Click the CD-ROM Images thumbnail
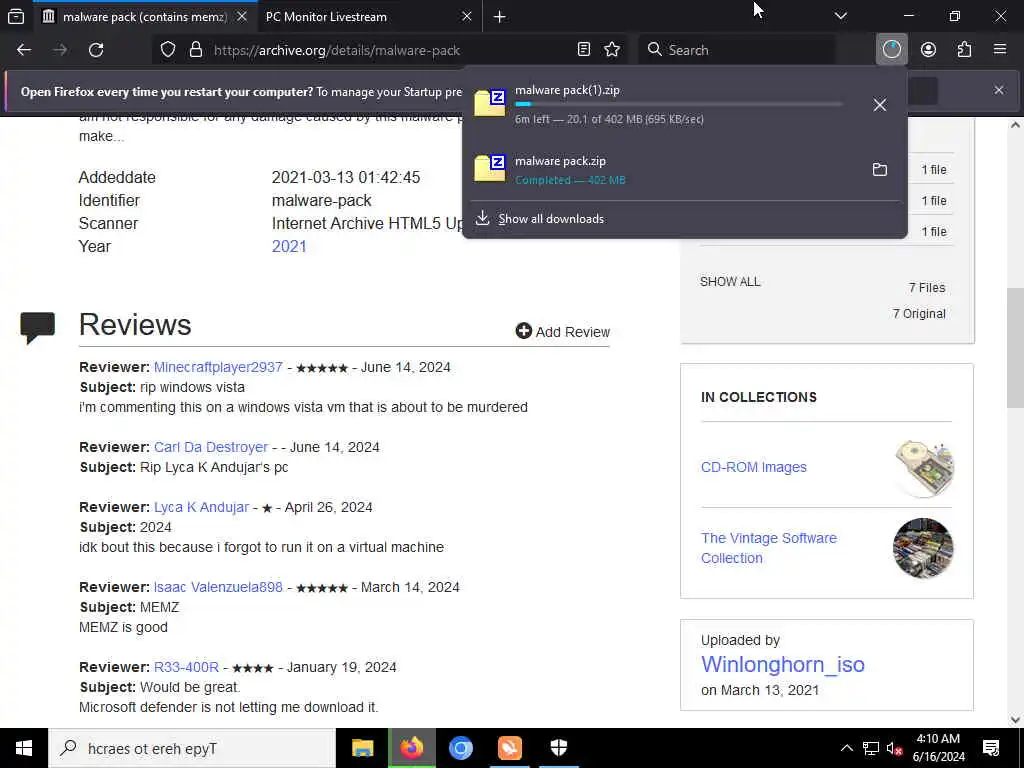Image resolution: width=1024 pixels, height=768 pixels. click(x=923, y=468)
